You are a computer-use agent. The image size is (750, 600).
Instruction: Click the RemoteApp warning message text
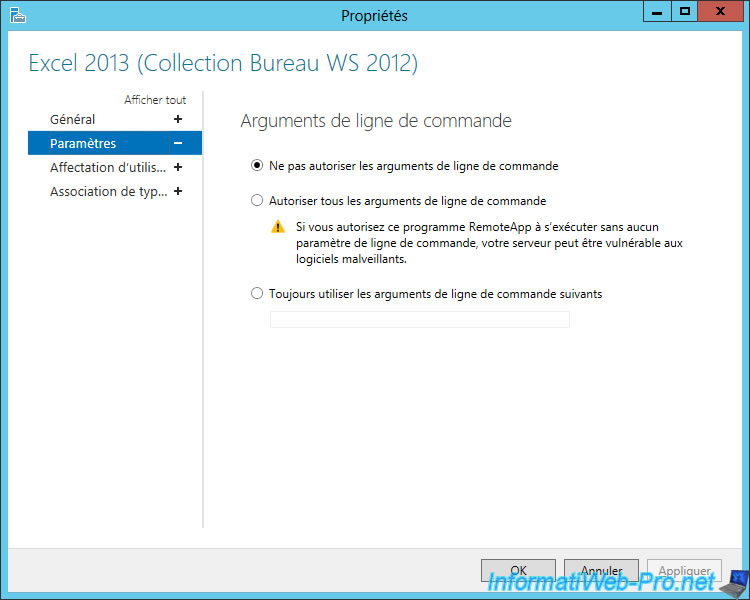coord(489,243)
